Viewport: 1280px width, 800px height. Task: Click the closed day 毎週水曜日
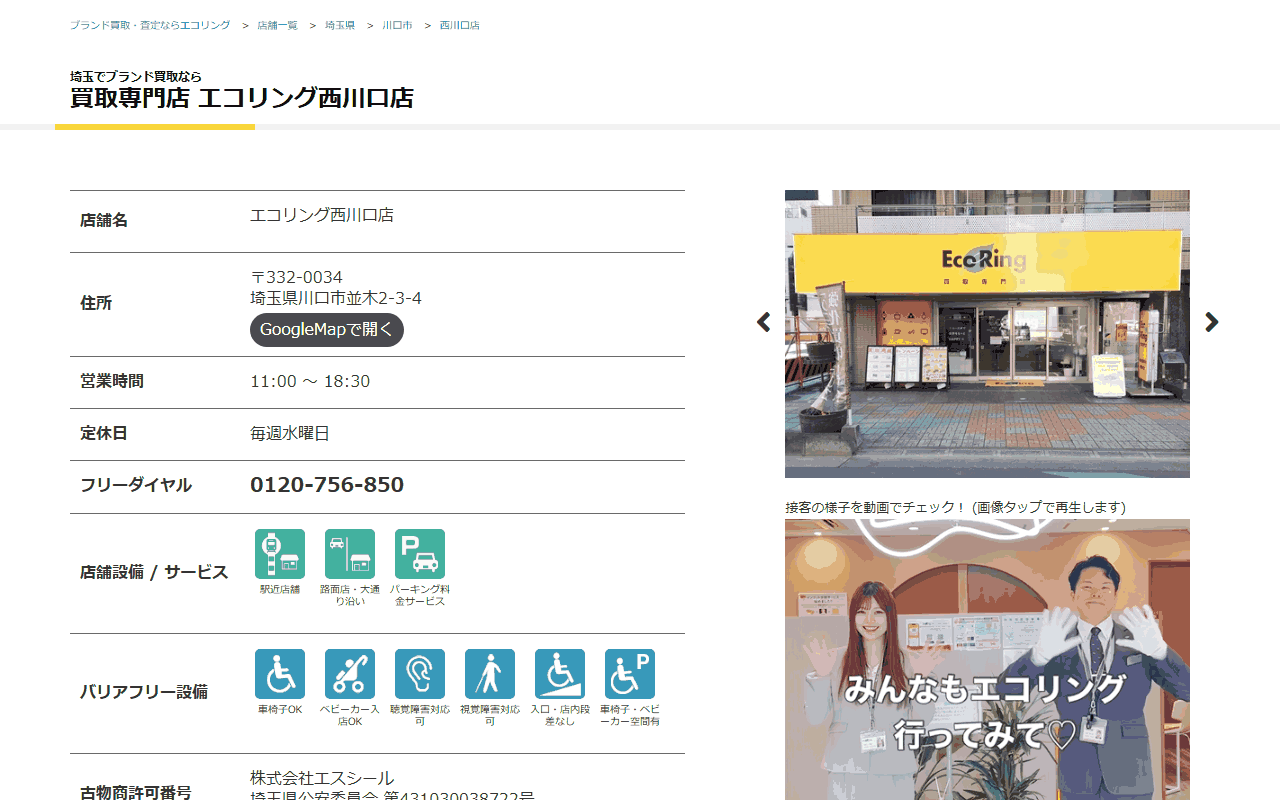290,433
